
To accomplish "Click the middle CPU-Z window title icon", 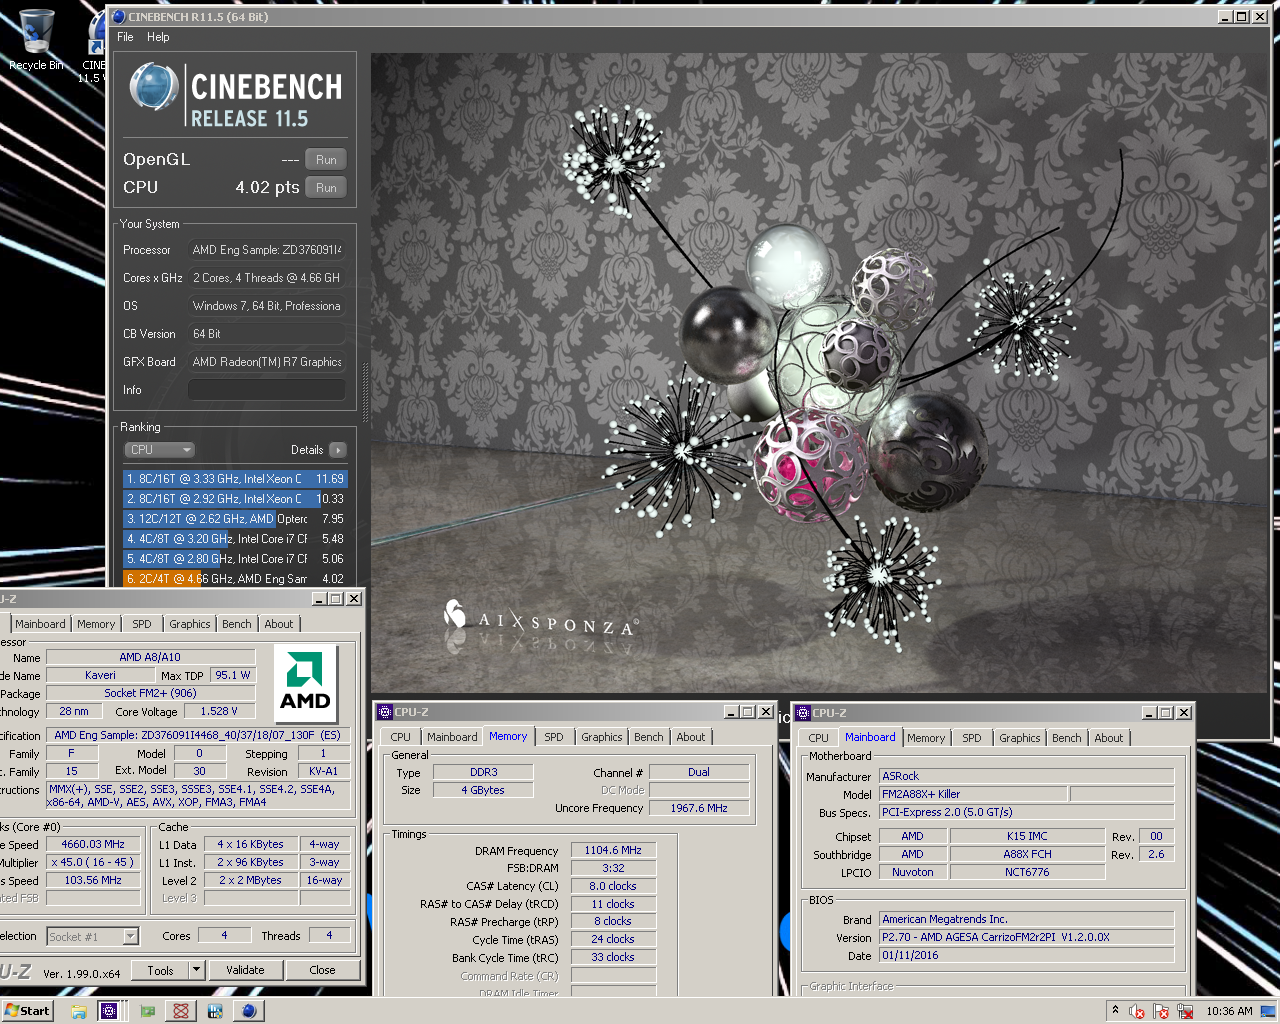I will tap(384, 712).
